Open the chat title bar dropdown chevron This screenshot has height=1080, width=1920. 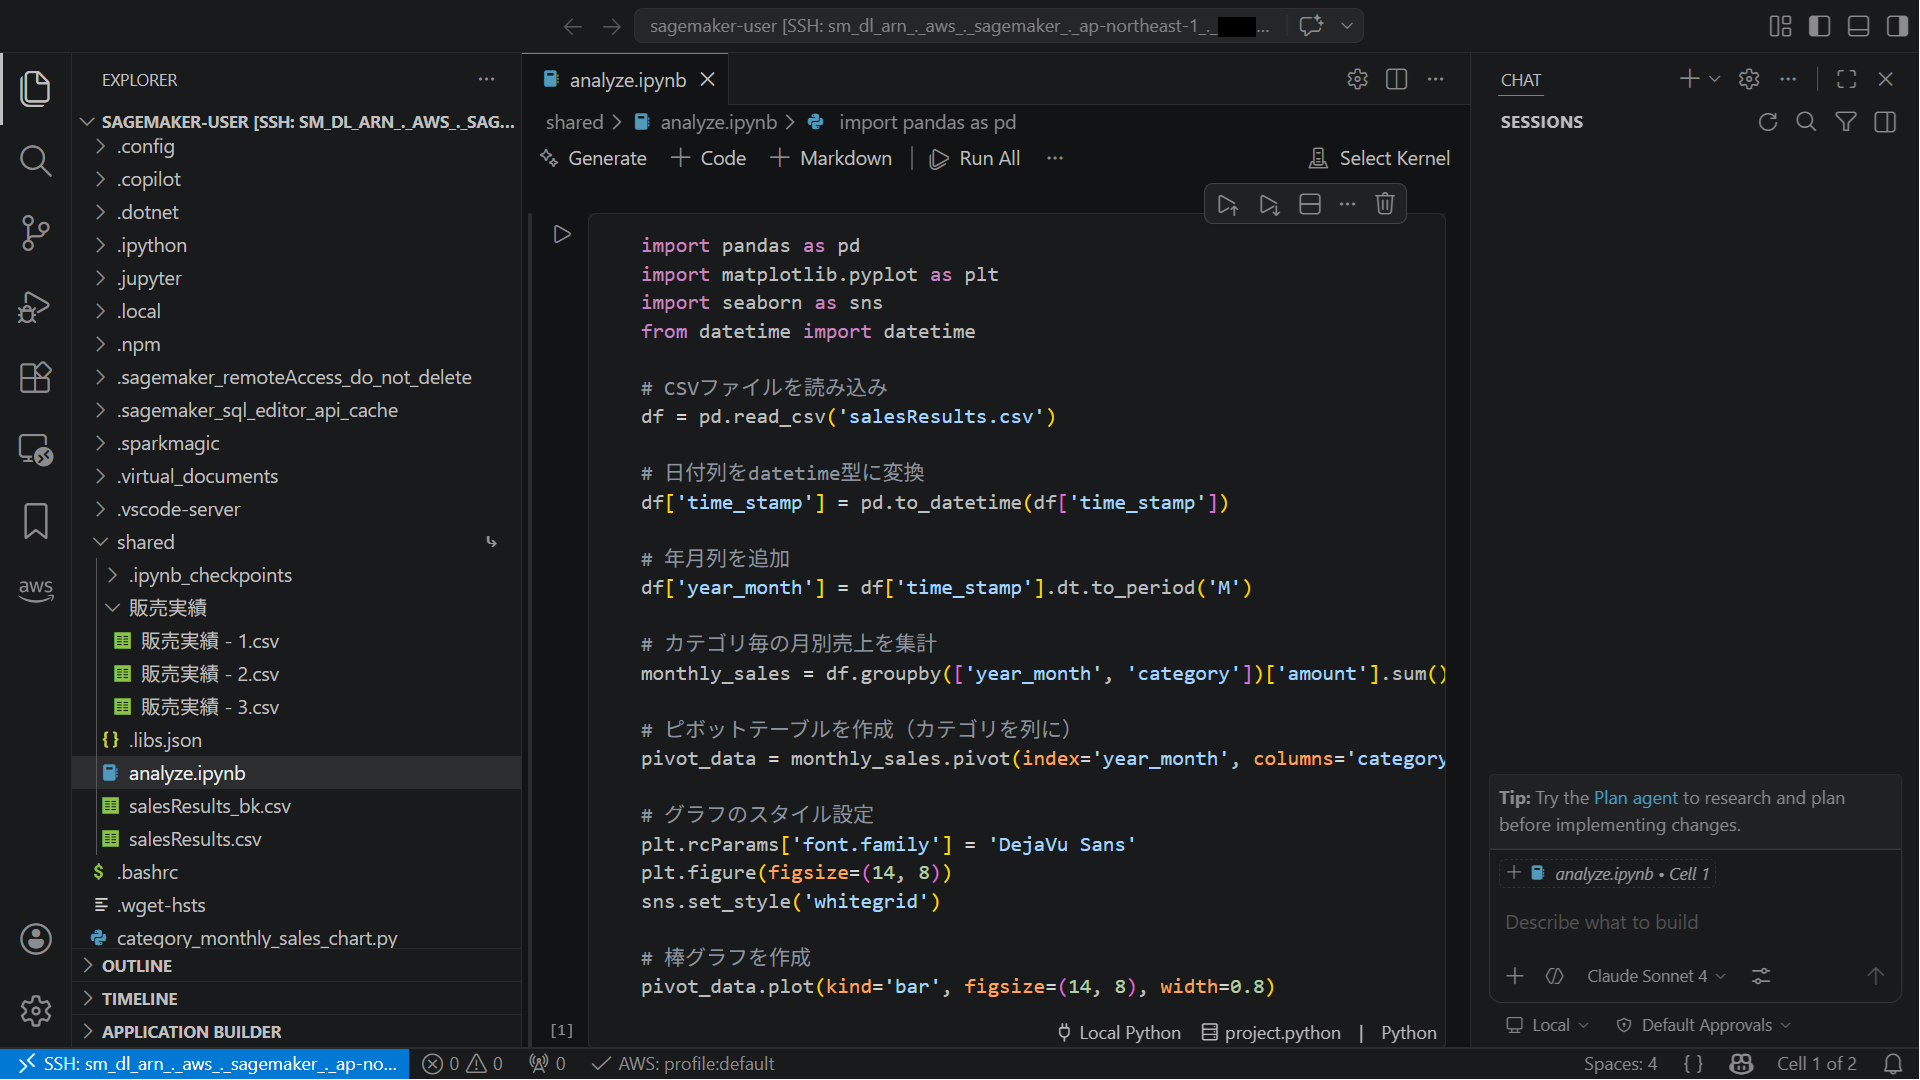click(x=1347, y=26)
